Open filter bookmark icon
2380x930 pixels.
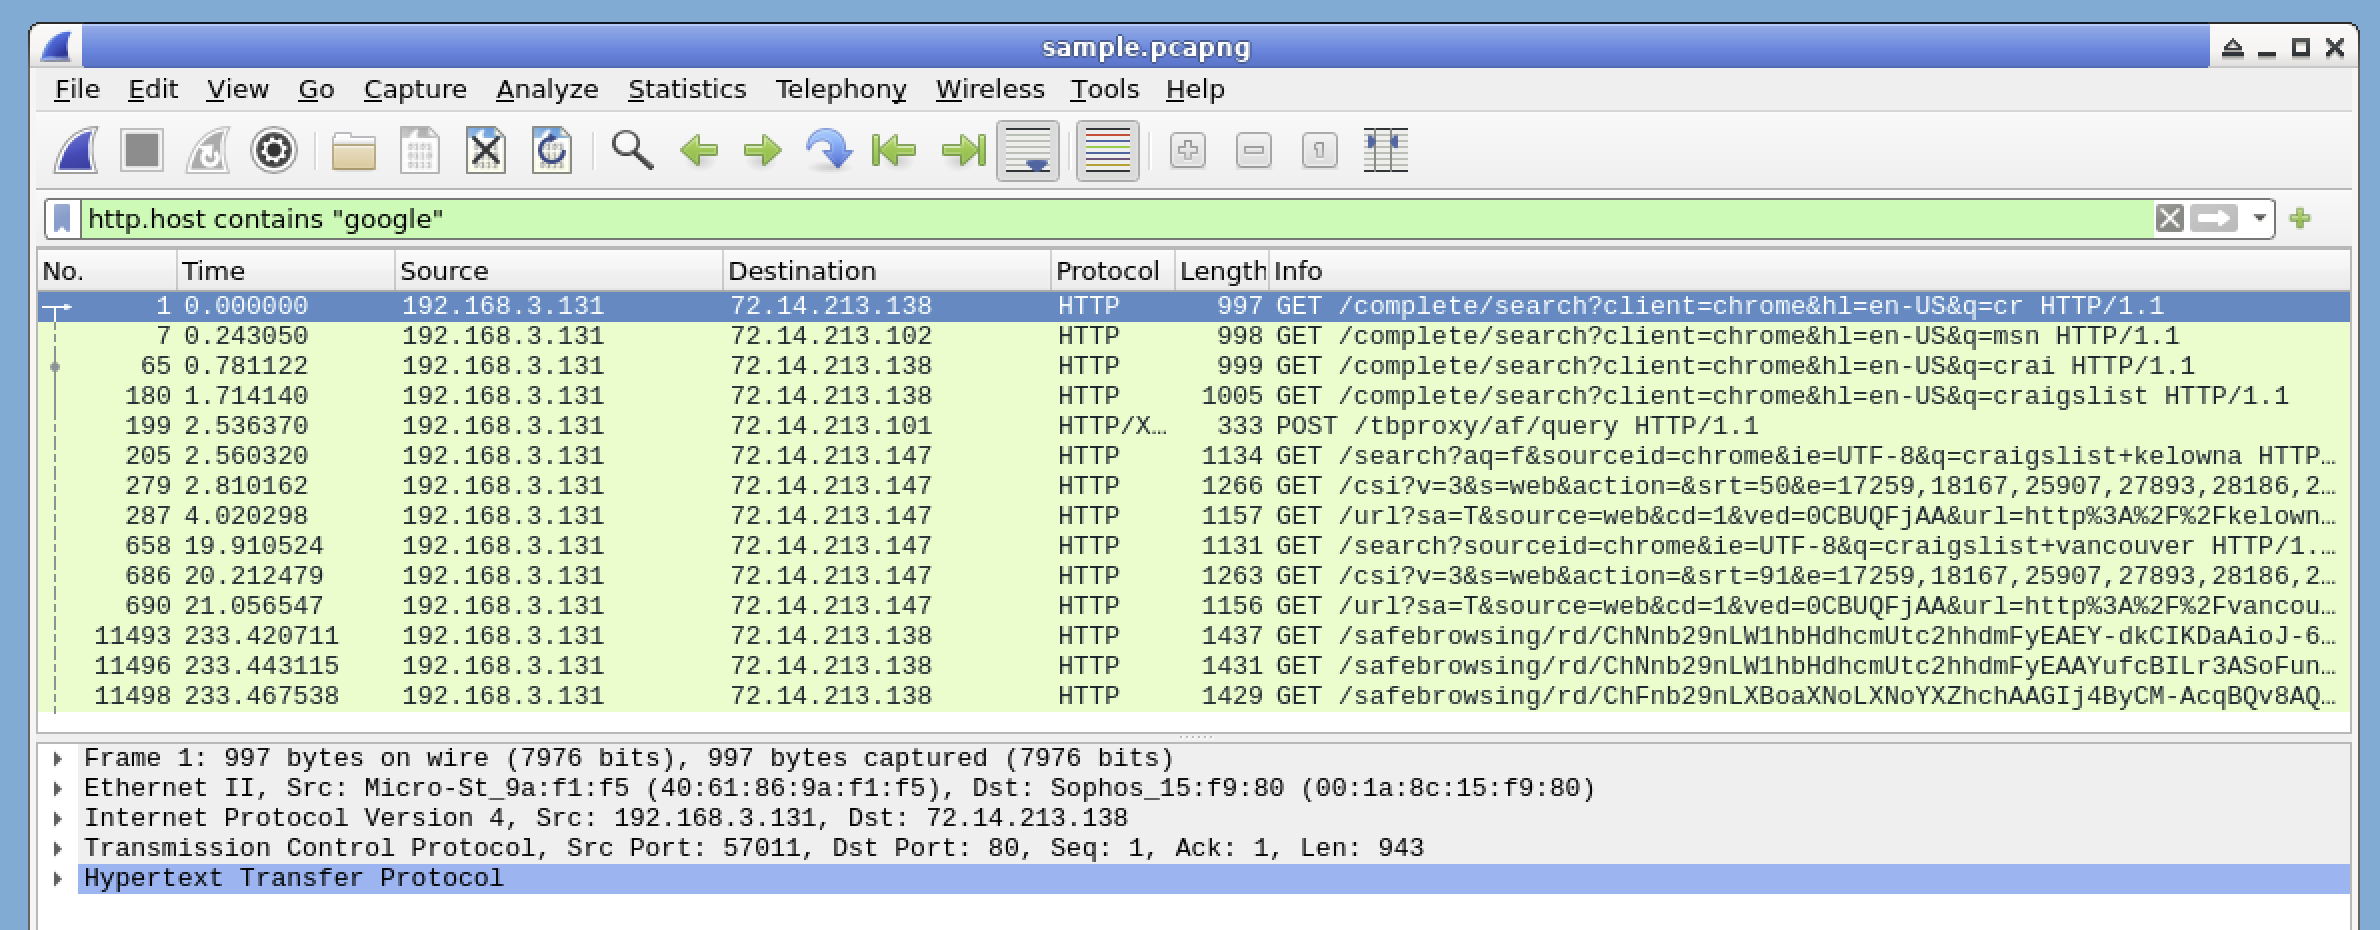(x=62, y=218)
